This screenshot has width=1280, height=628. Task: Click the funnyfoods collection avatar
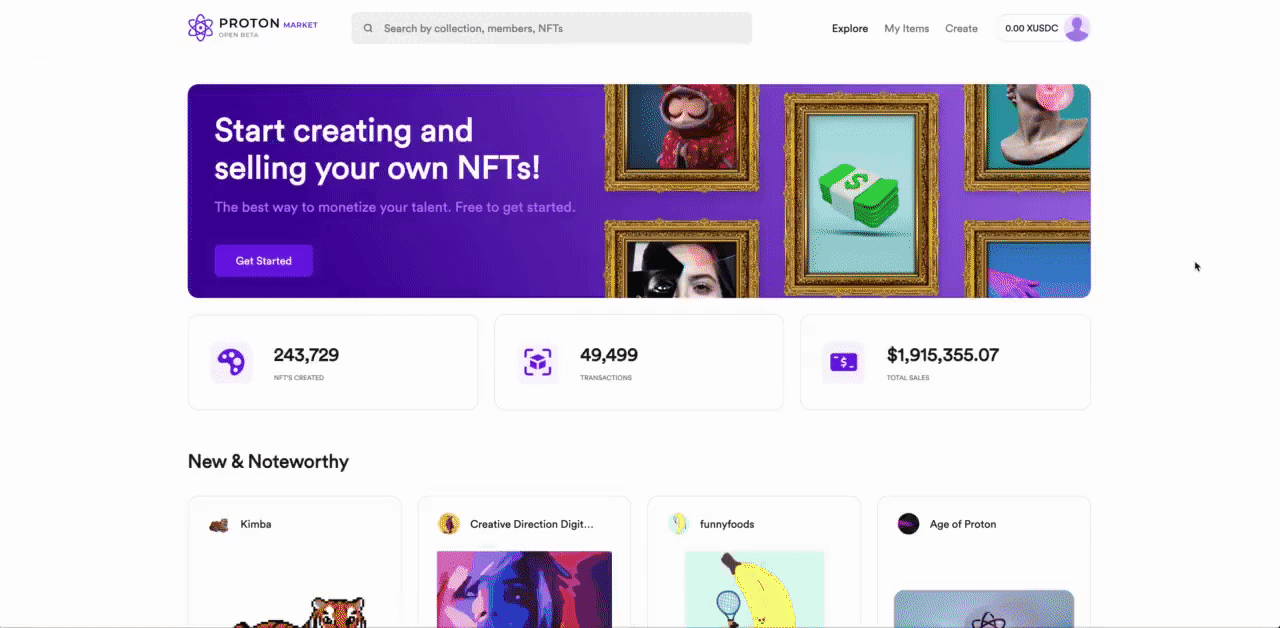pyautogui.click(x=679, y=524)
